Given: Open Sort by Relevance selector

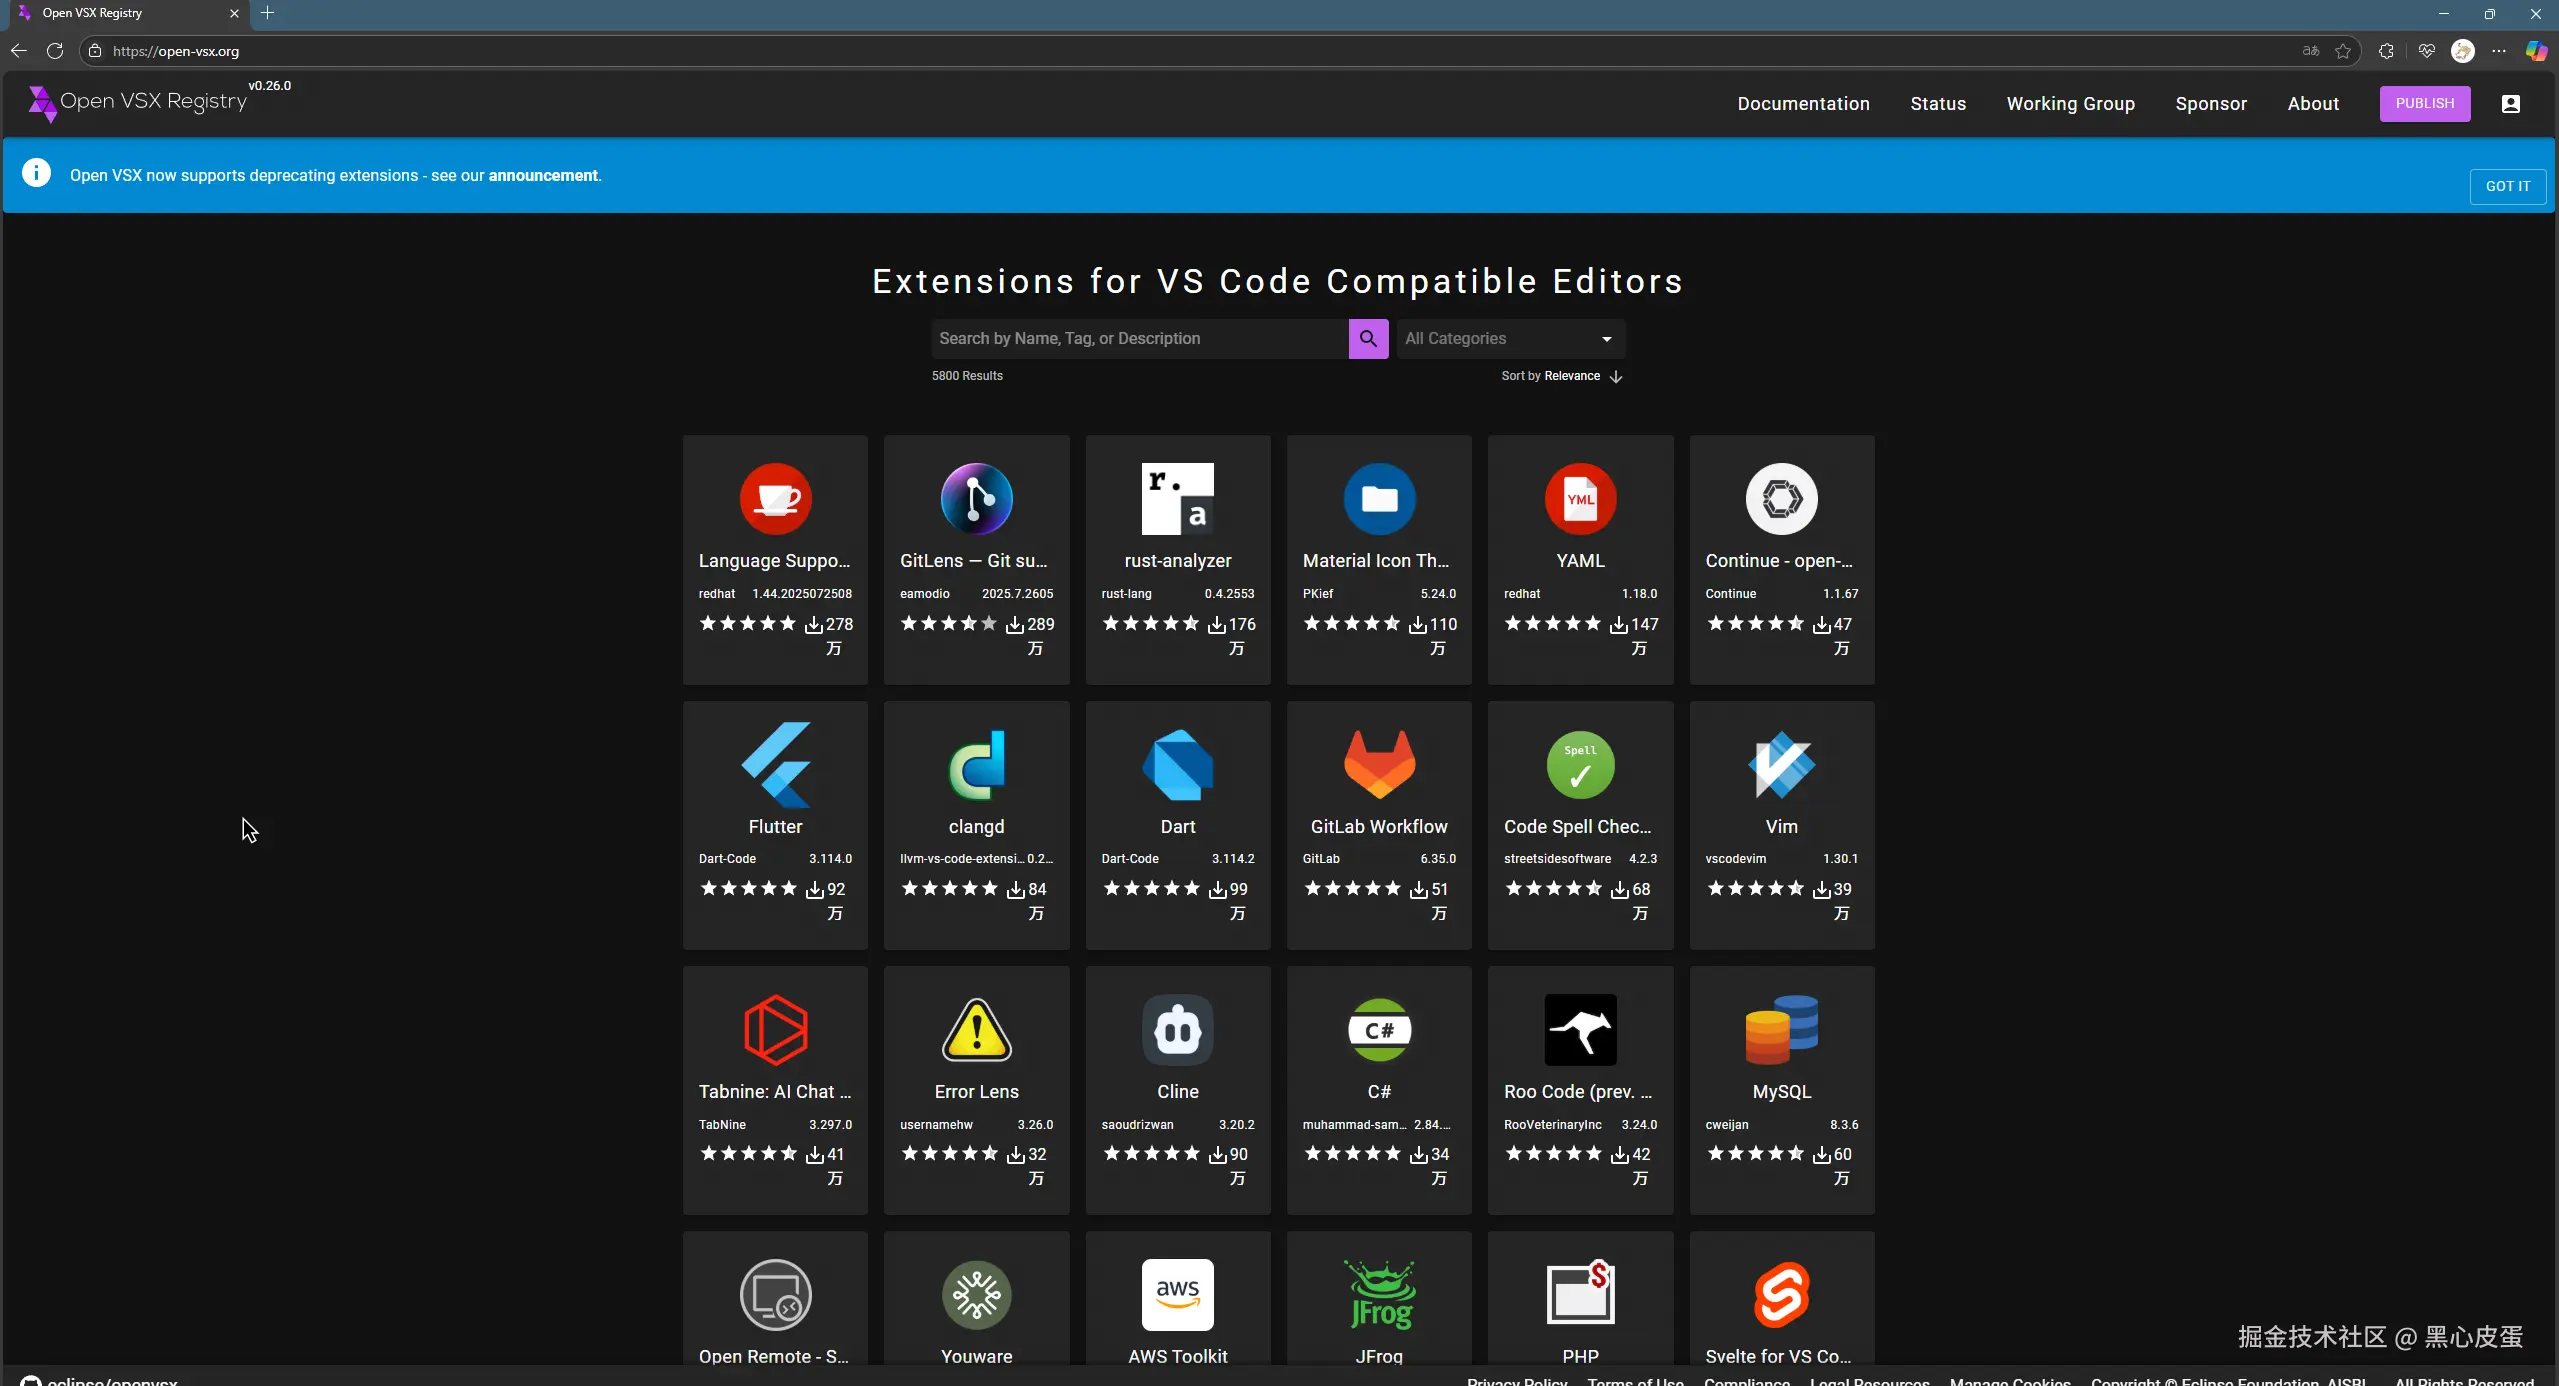Looking at the screenshot, I should pos(1571,376).
